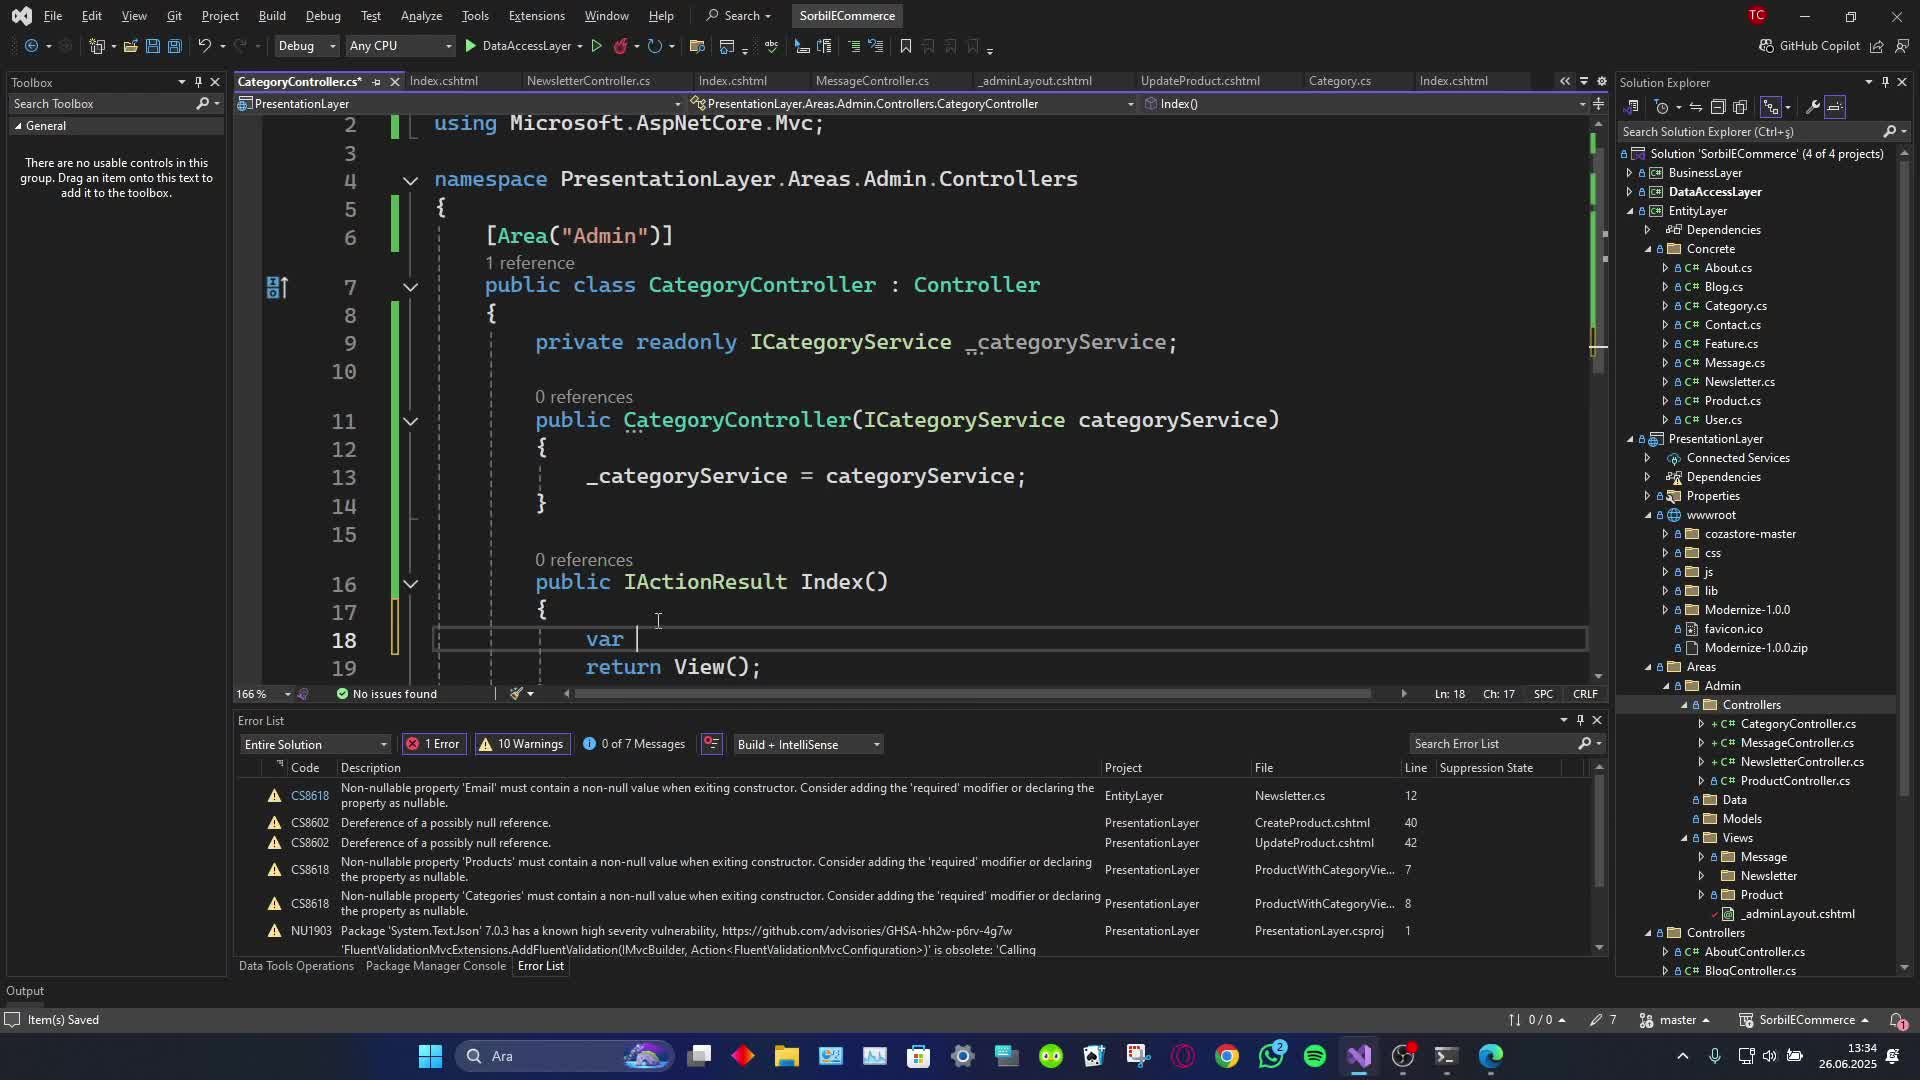Toggle auto-hide pin on the Toolbox panel

[x=198, y=82]
